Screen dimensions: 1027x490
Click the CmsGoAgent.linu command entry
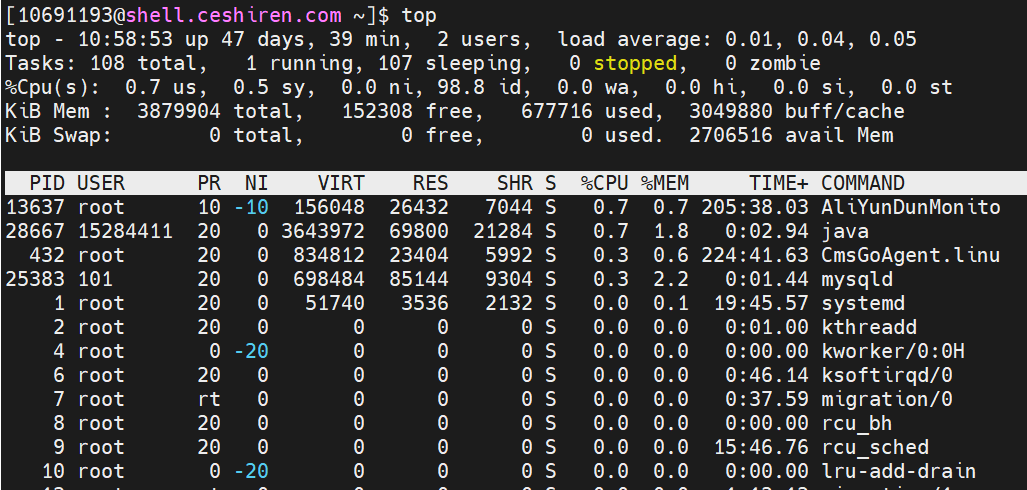tap(910, 255)
